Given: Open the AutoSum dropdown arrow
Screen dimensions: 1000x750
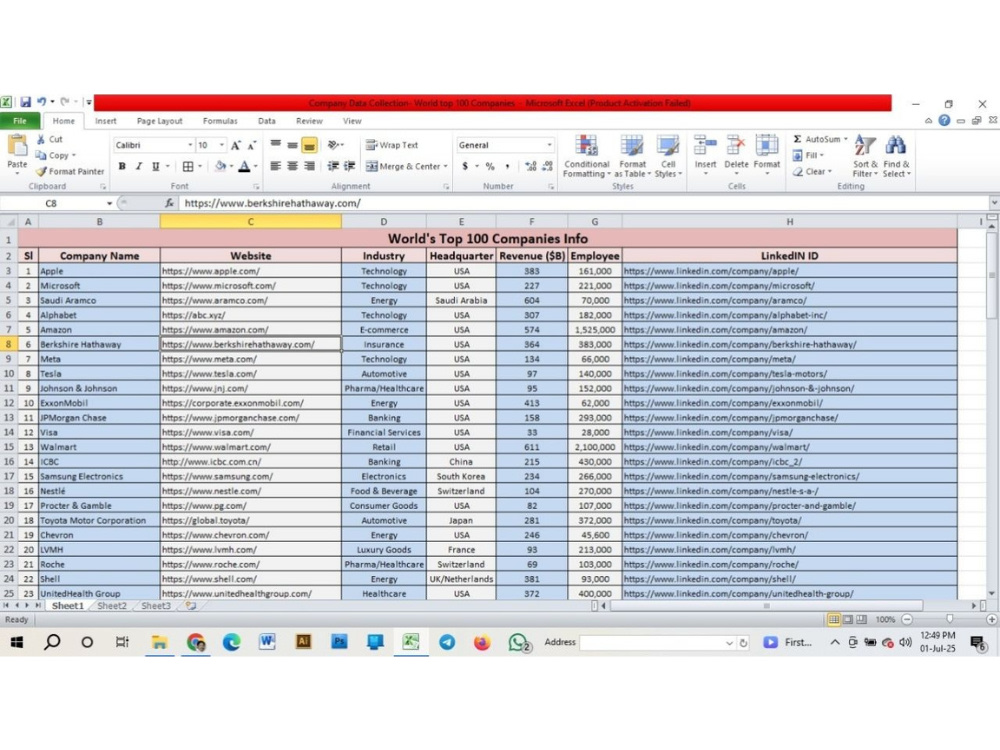Looking at the screenshot, I should (x=846, y=139).
